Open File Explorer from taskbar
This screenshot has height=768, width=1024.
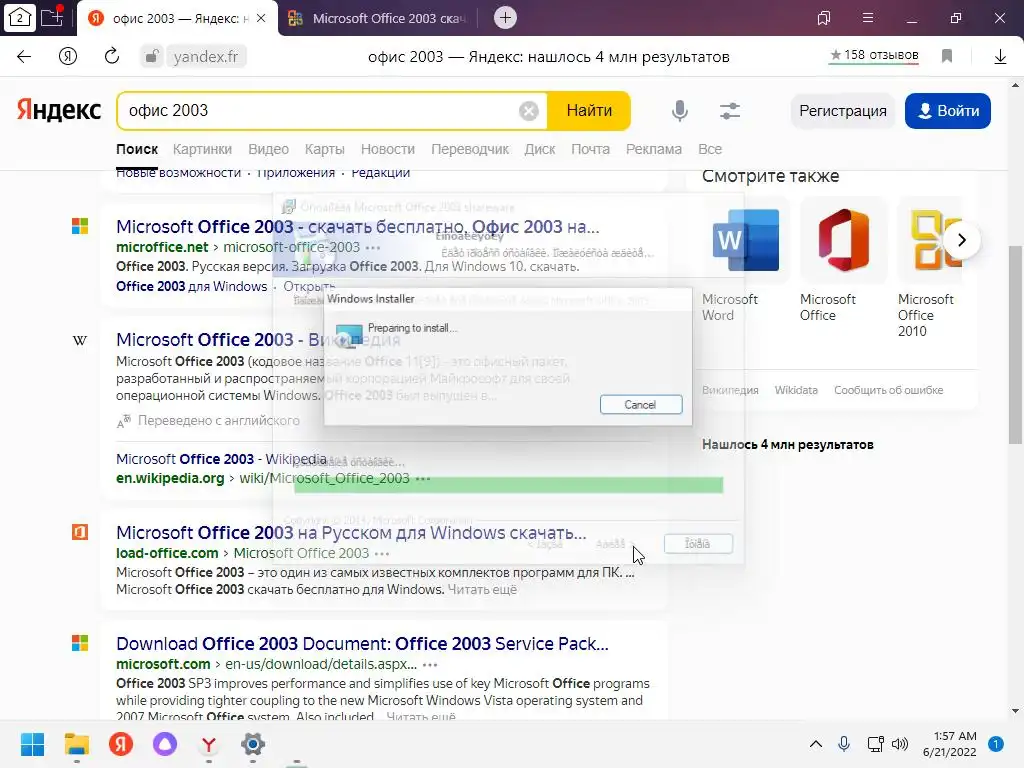tap(76, 744)
